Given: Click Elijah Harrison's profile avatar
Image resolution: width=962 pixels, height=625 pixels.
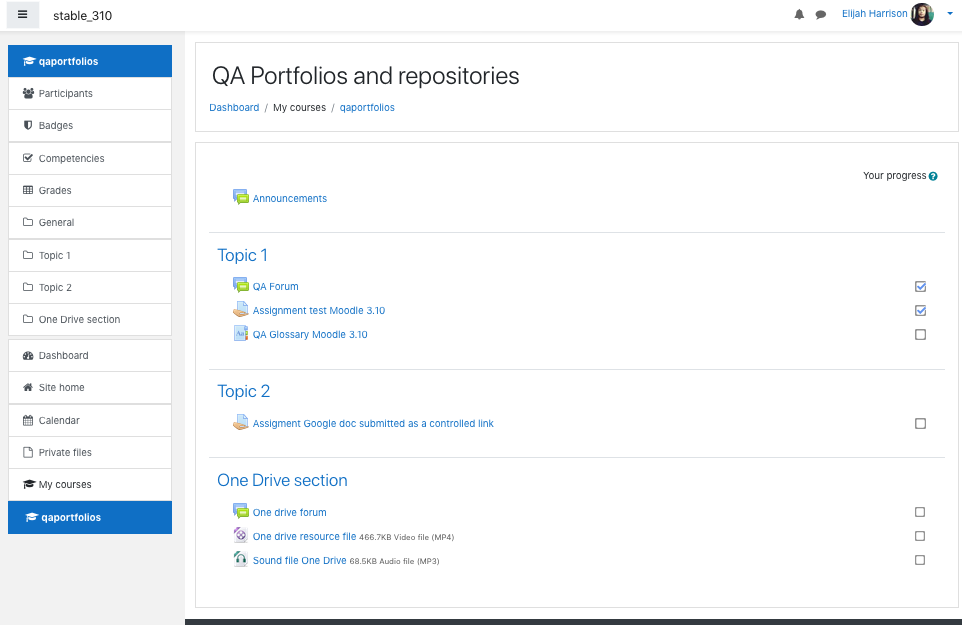Looking at the screenshot, I should pyautogui.click(x=922, y=14).
